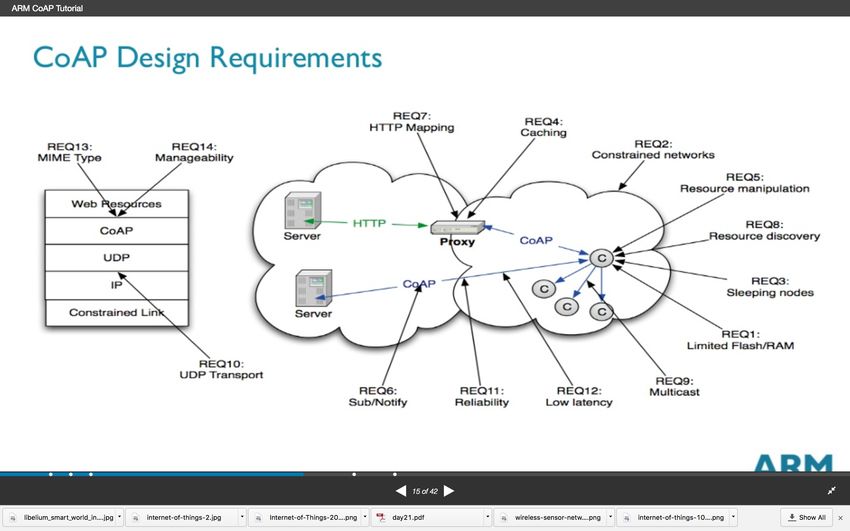Viewport: 850px width, 531px height.
Task: Click the central C node with many arrows
Action: (x=601, y=258)
